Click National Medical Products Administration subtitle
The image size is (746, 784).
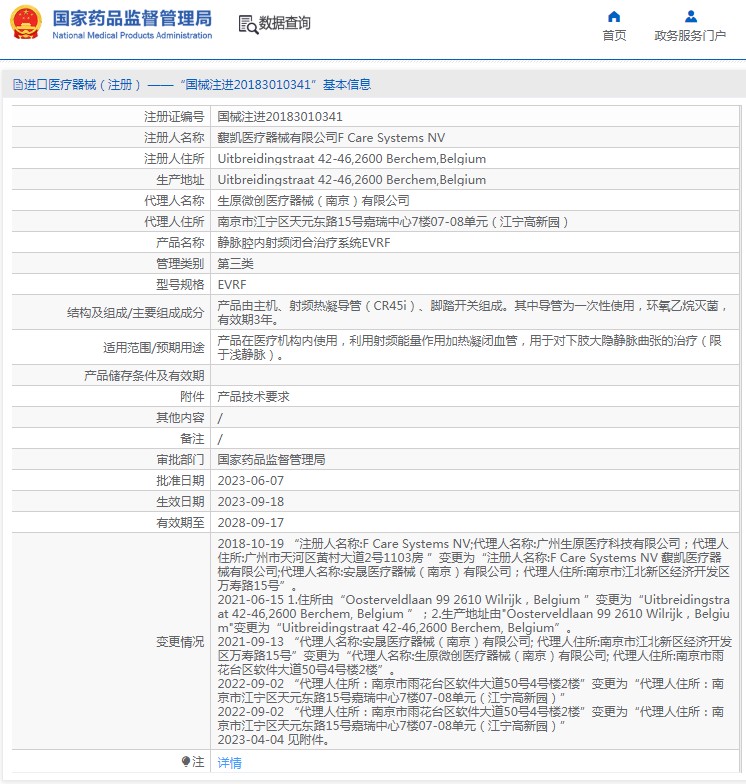(x=132, y=36)
